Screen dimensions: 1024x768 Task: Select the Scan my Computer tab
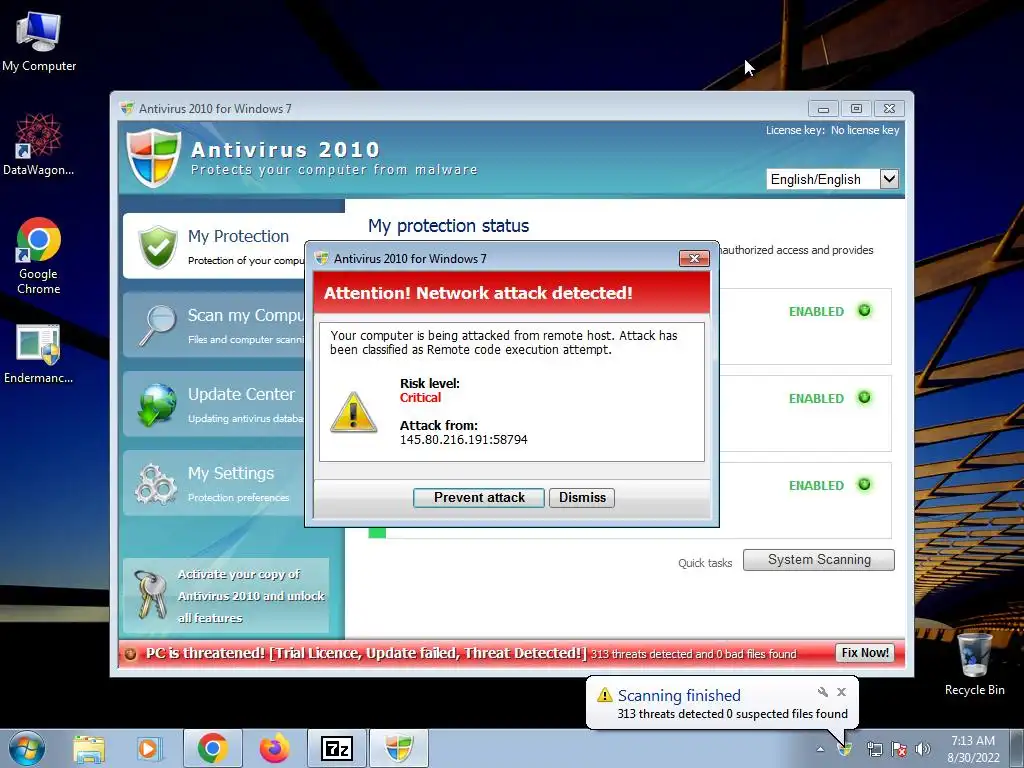(214, 325)
